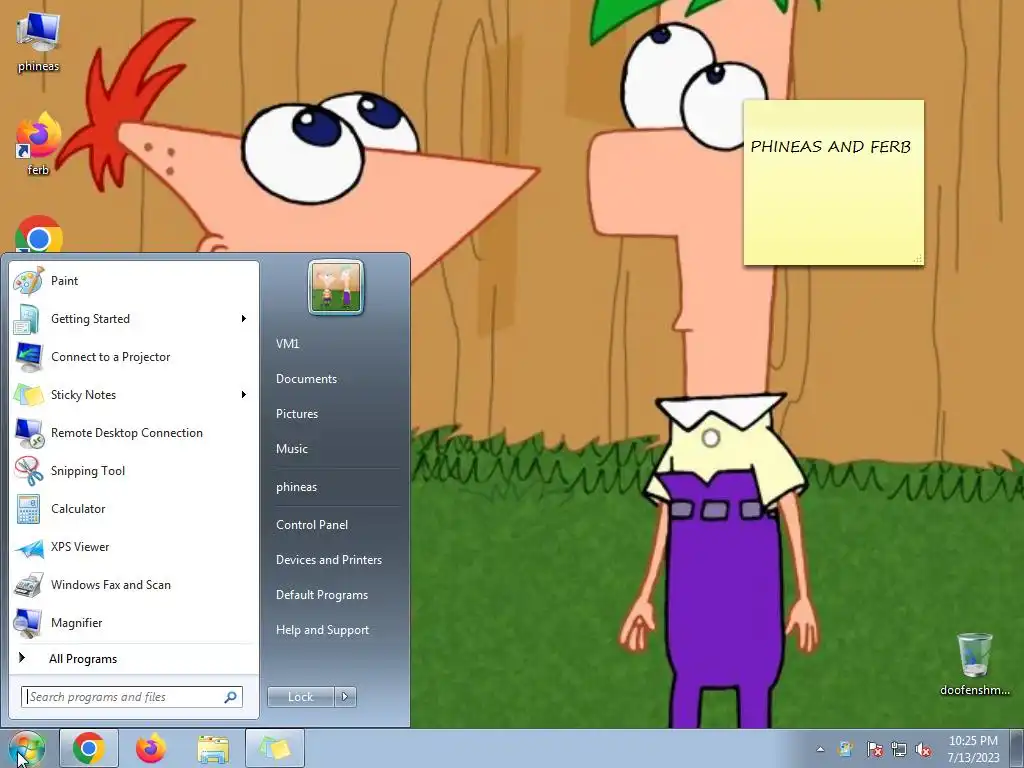Image resolution: width=1024 pixels, height=768 pixels.
Task: Expand Sticky Notes jump list arrow
Action: pos(244,394)
